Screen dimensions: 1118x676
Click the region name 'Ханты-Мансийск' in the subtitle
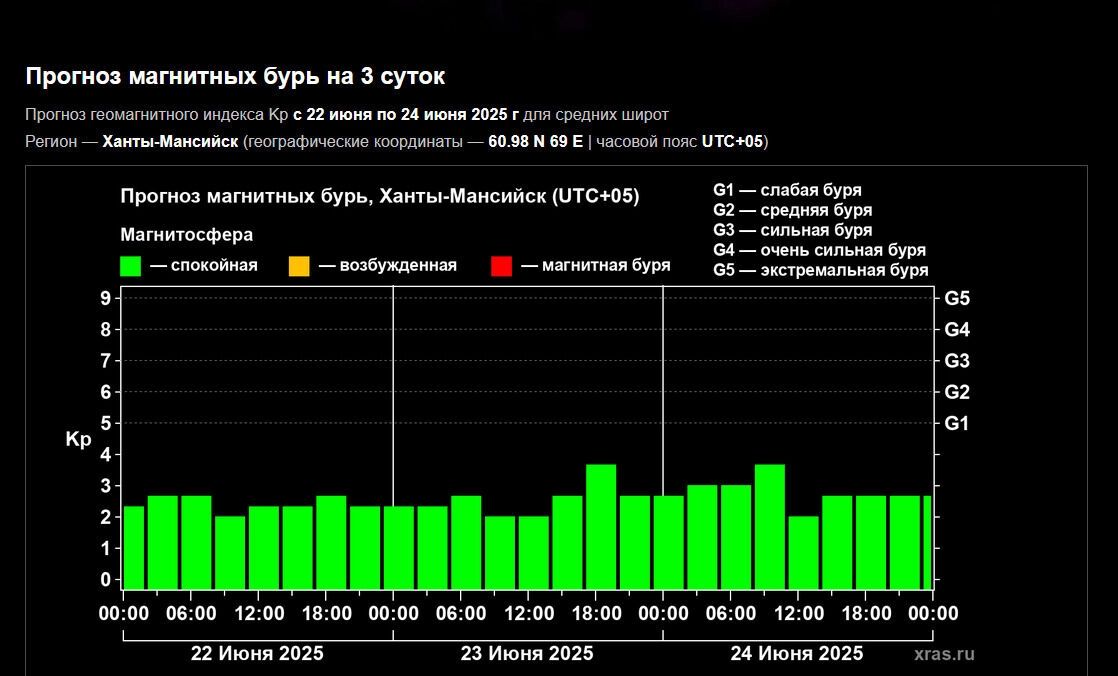tap(170, 141)
